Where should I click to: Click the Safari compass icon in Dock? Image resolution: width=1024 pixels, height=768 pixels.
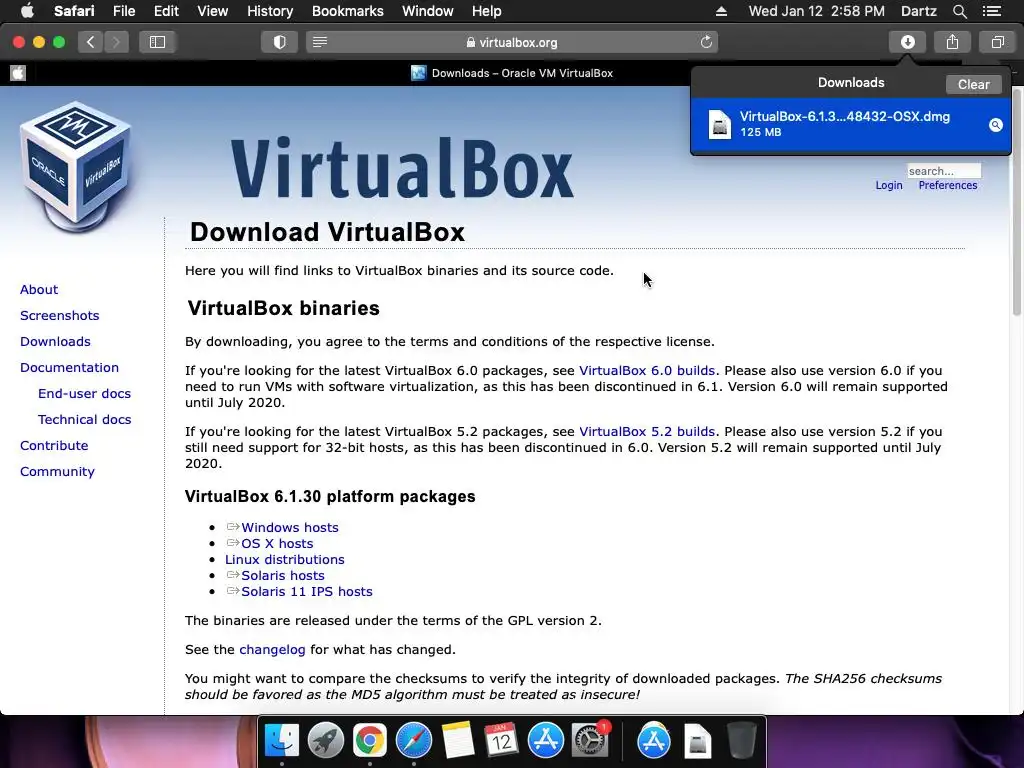pos(413,741)
